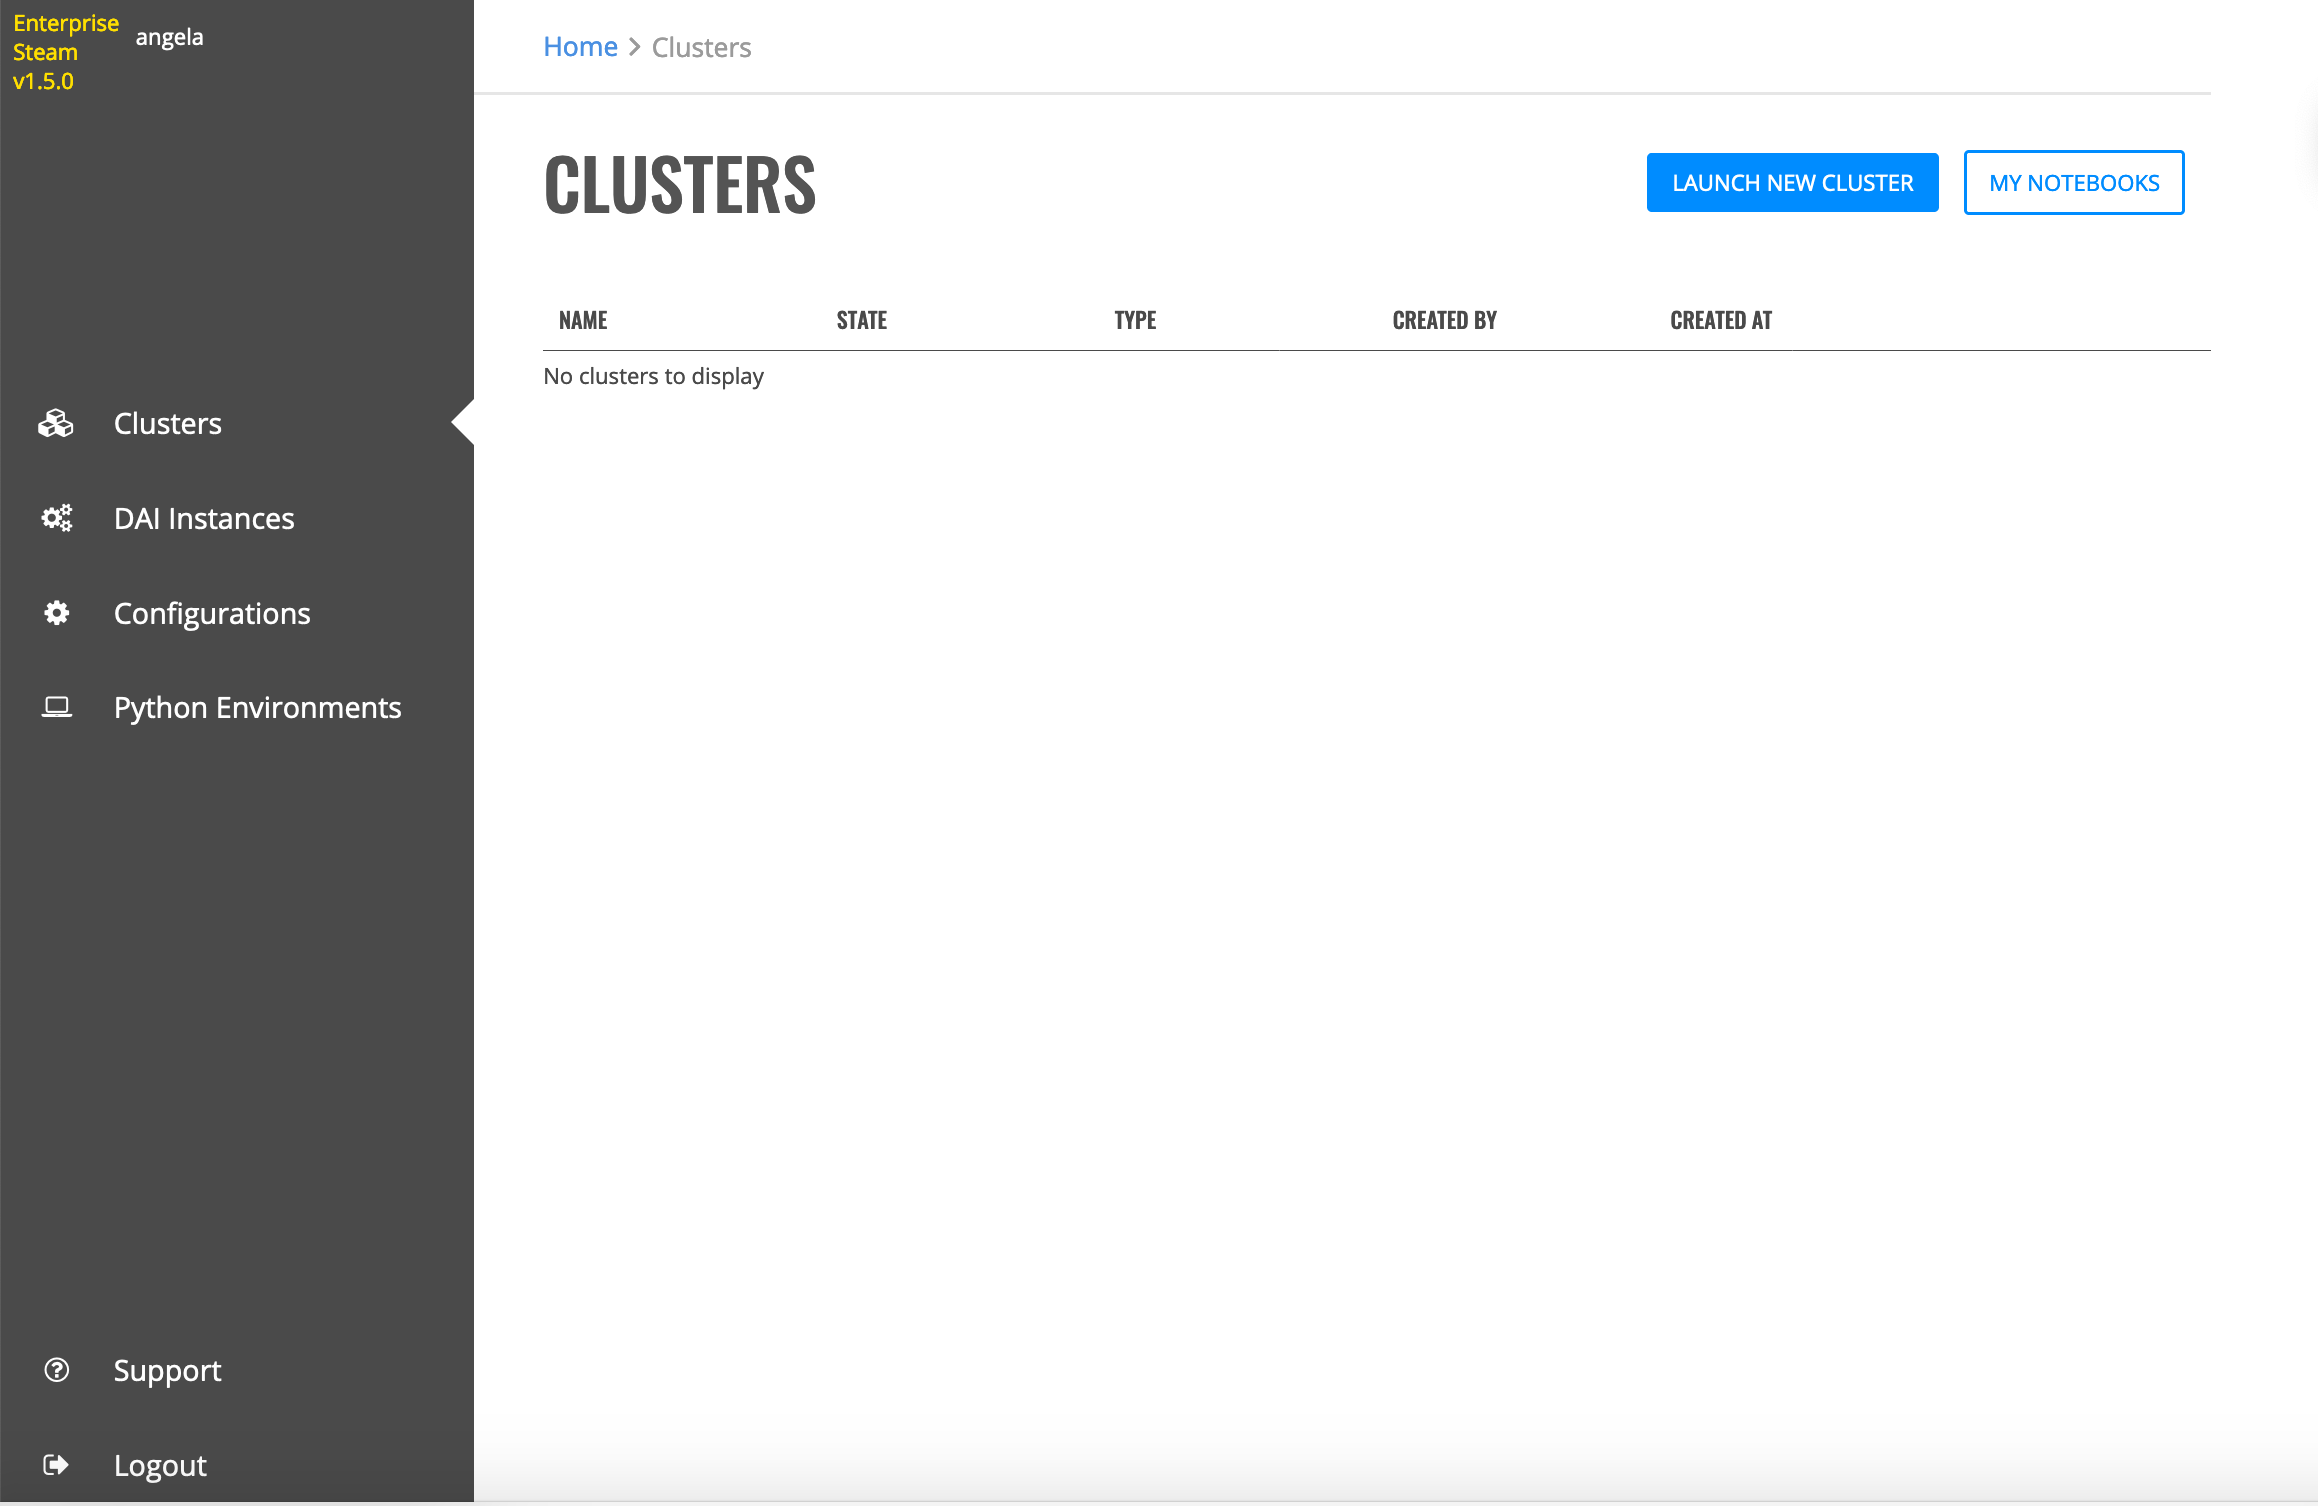
Task: Click the Python Environments laptop icon
Action: tap(56, 708)
